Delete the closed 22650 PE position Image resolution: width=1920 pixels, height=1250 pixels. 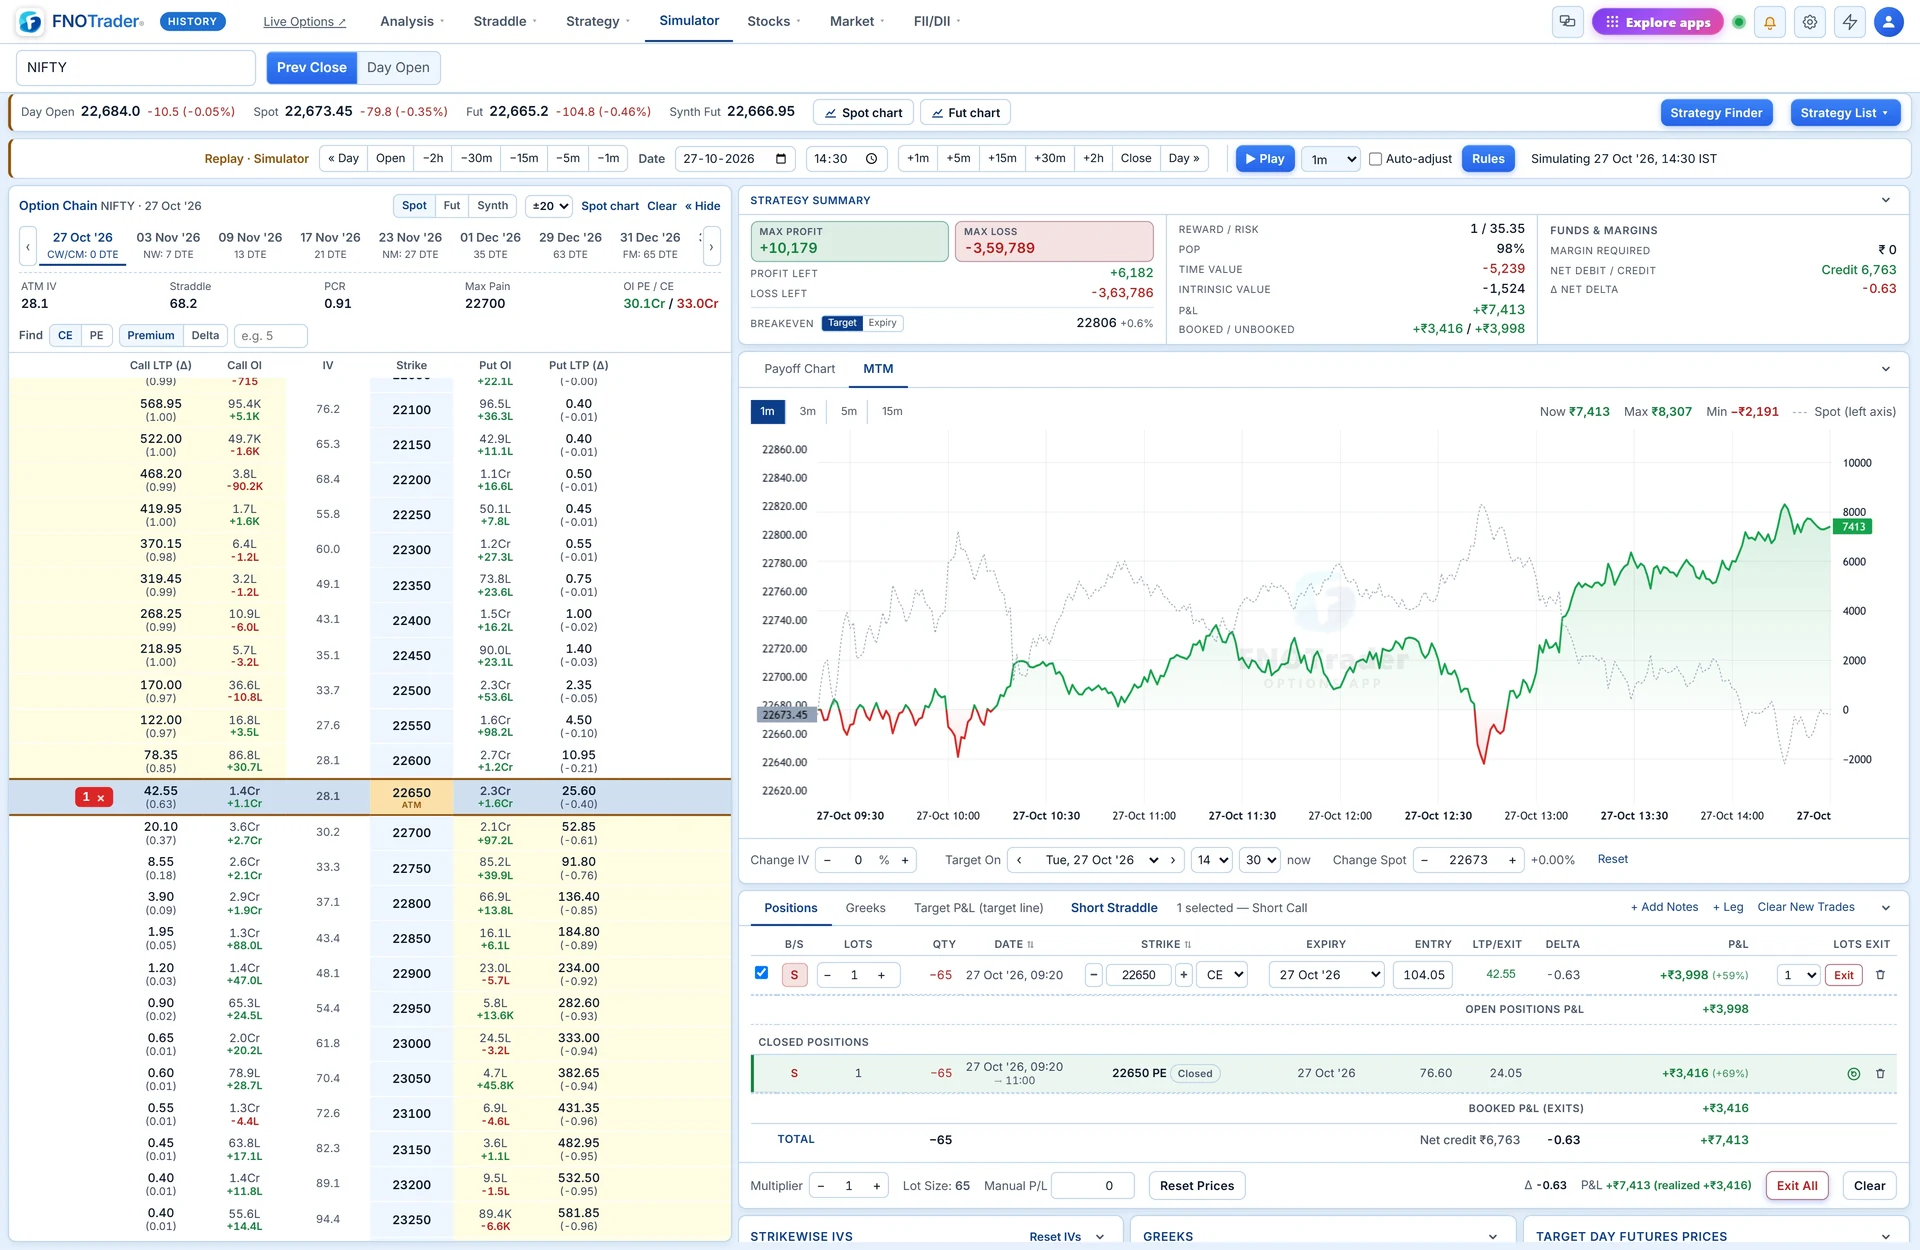click(1880, 1074)
